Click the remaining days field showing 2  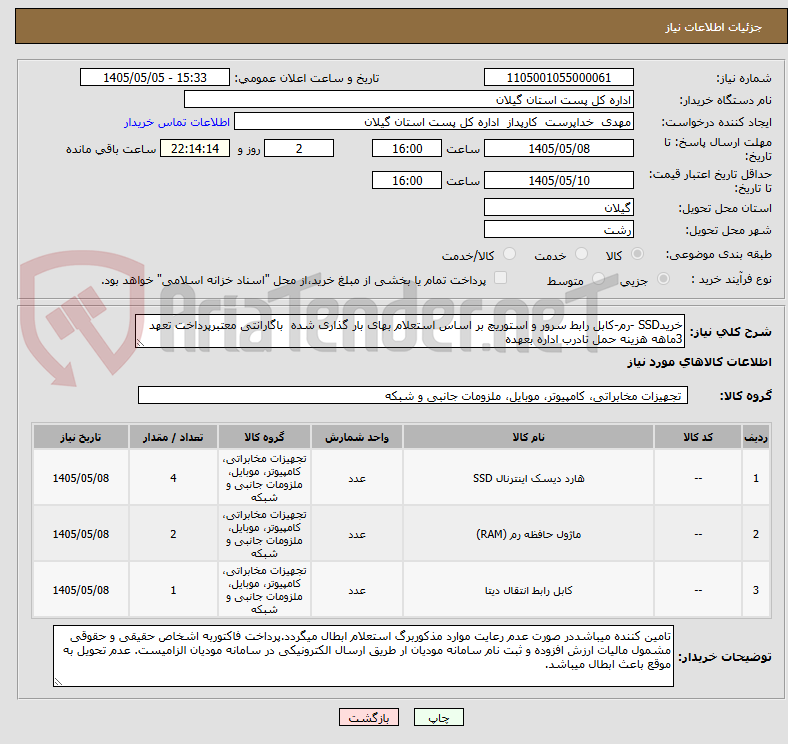coord(299,148)
